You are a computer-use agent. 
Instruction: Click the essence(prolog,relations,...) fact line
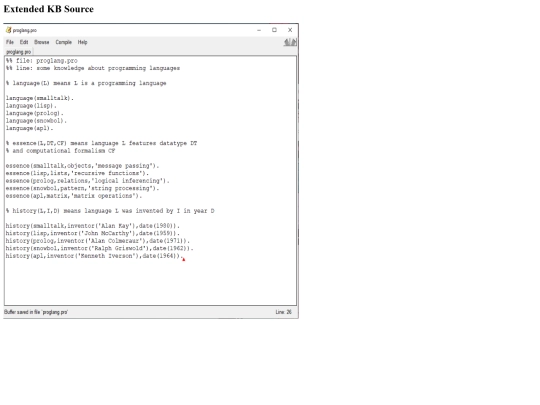pyautogui.click(x=87, y=181)
